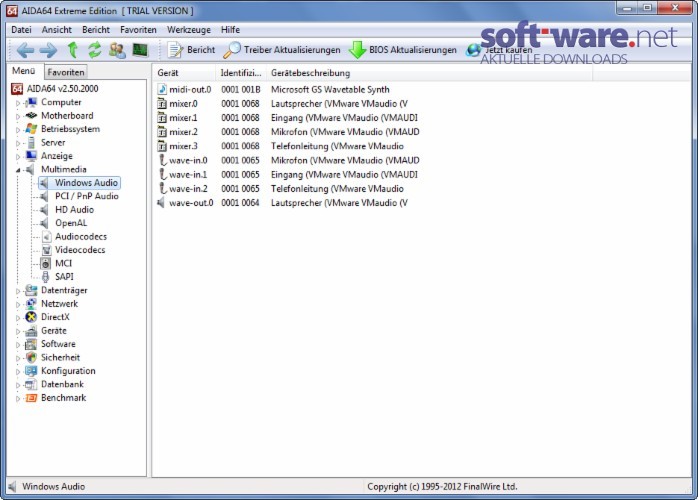Select the midi-out.0 row

coord(273,89)
